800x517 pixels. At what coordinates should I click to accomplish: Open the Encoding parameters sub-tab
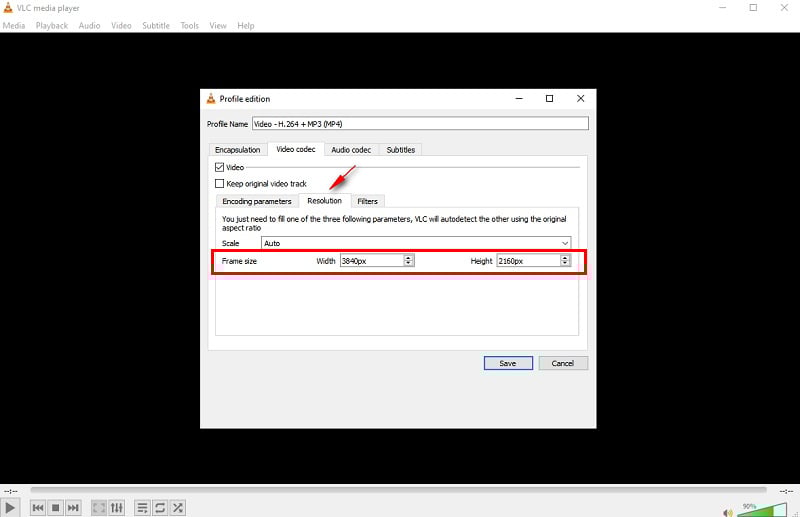257,201
